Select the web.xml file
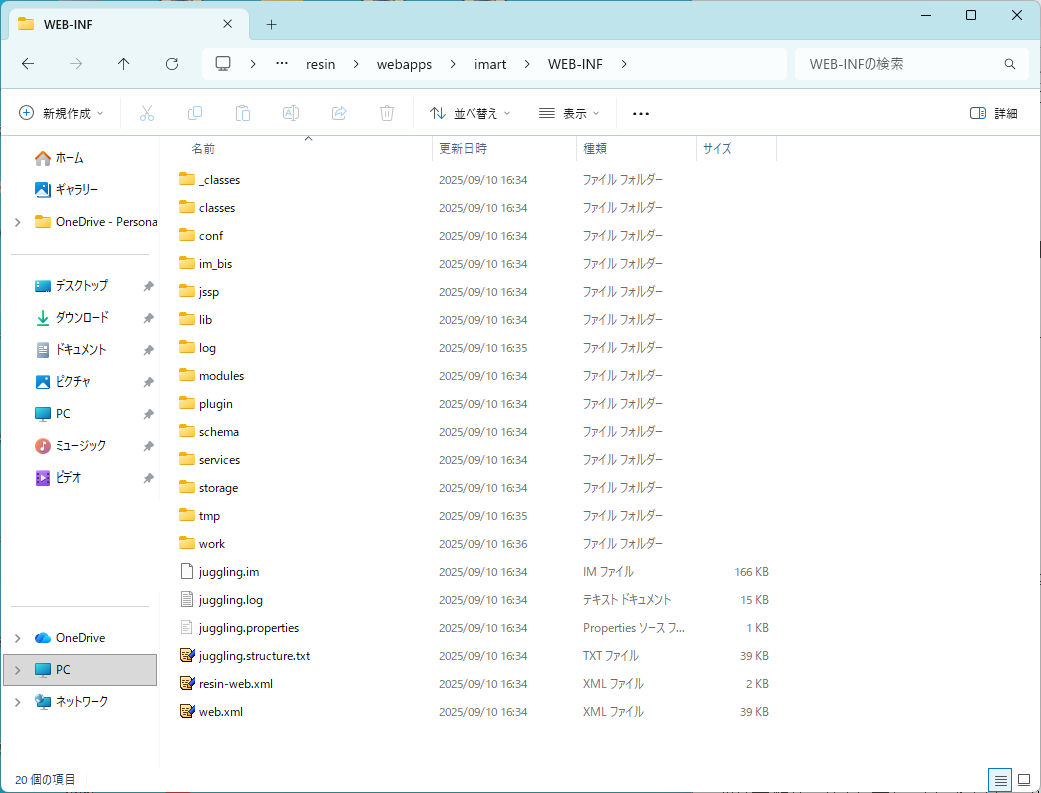Image resolution: width=1041 pixels, height=793 pixels. (x=221, y=712)
